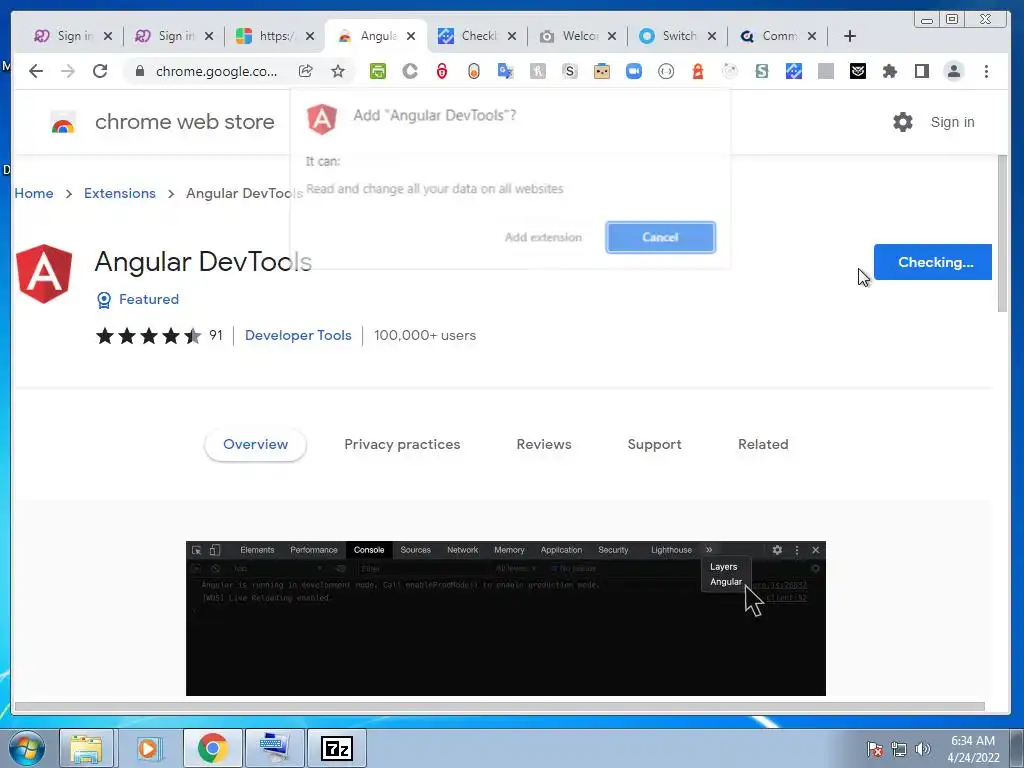Open the media player taskbar icon
The image size is (1024, 768).
(x=149, y=748)
